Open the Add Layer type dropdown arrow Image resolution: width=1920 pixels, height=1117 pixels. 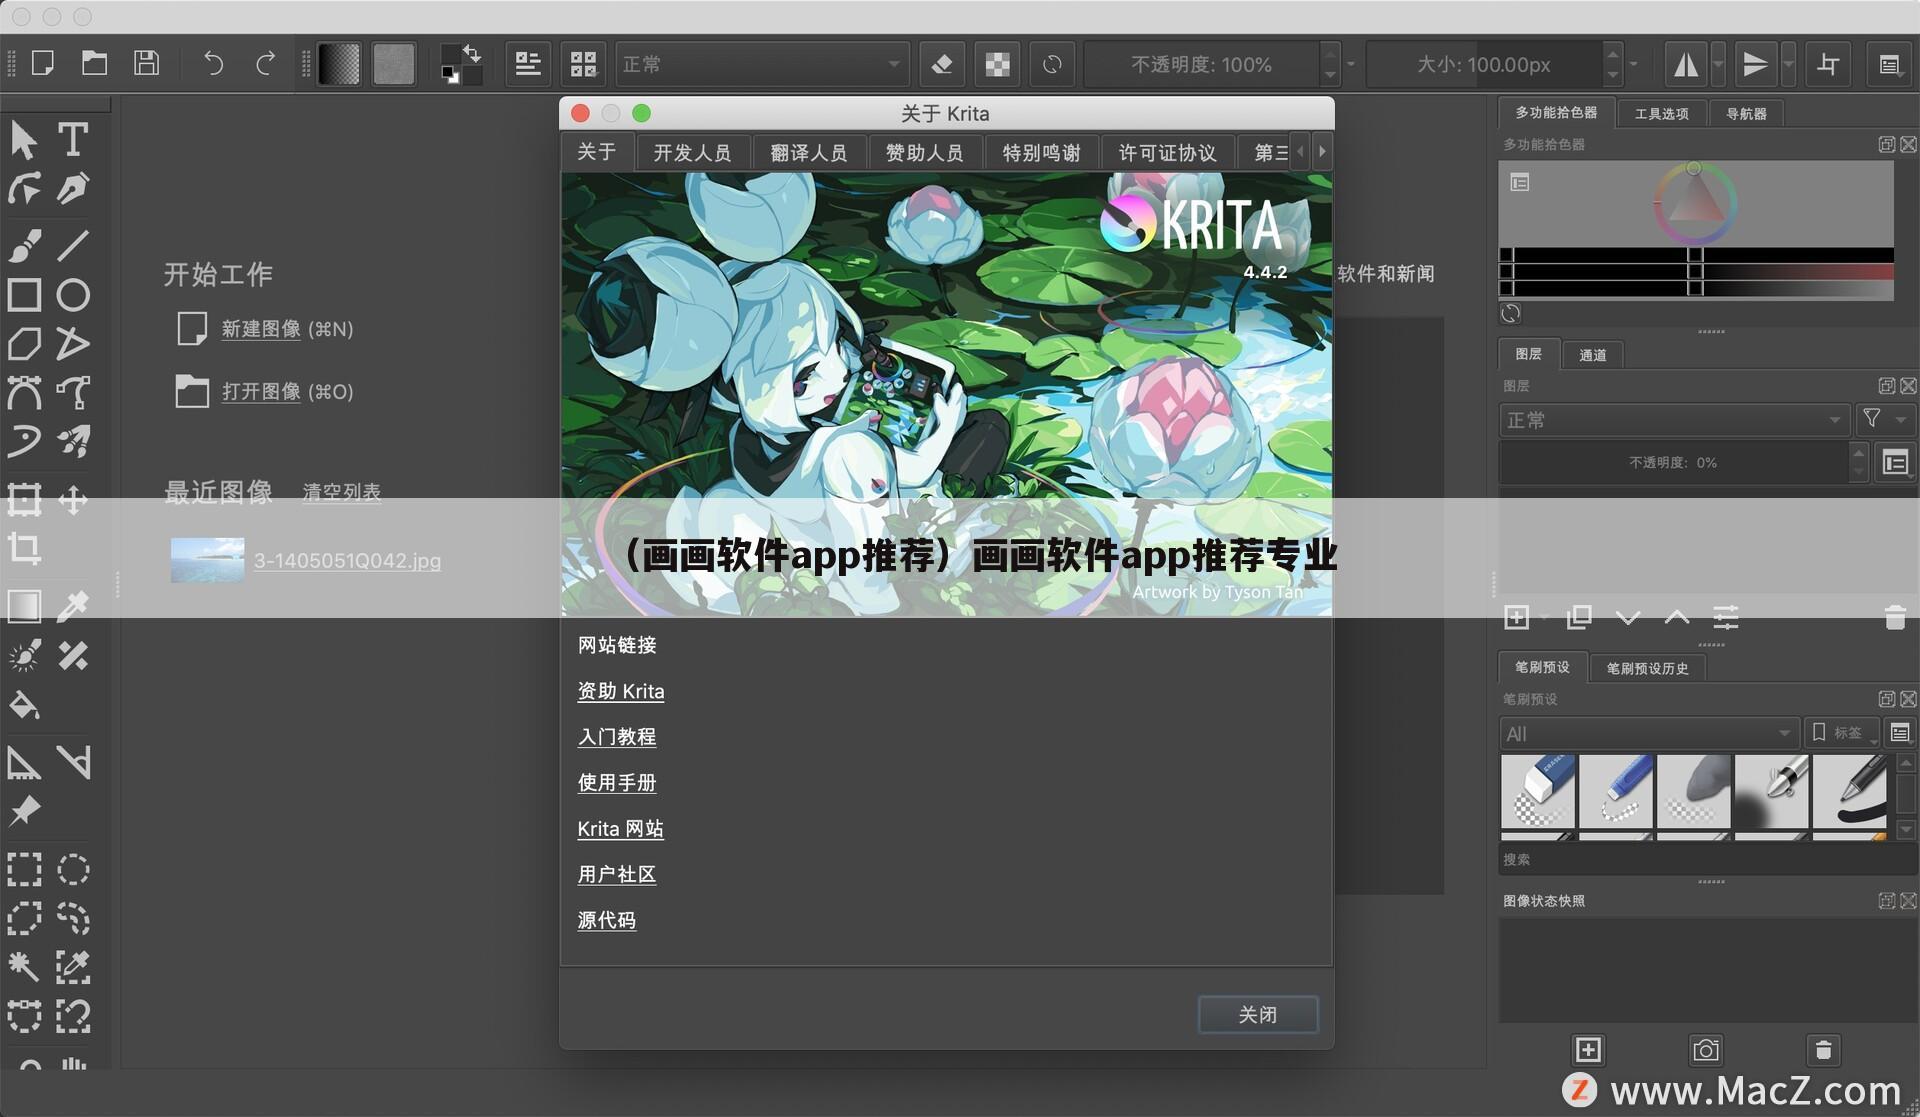click(1545, 618)
